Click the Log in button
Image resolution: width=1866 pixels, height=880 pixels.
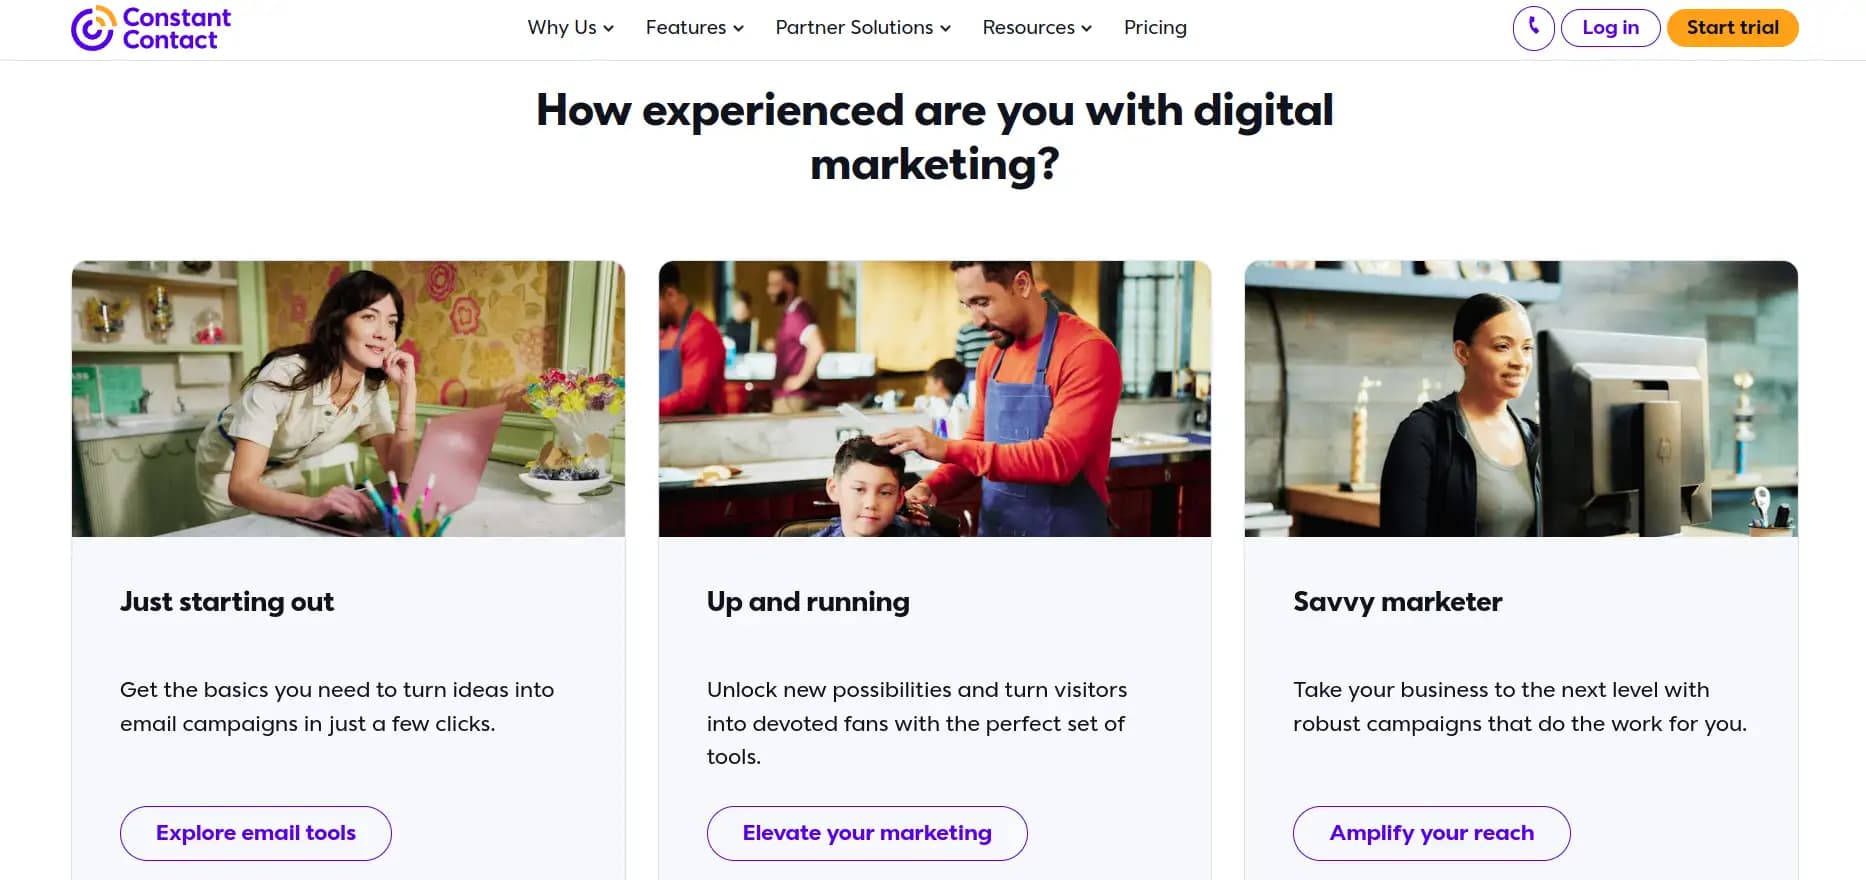tap(1610, 28)
